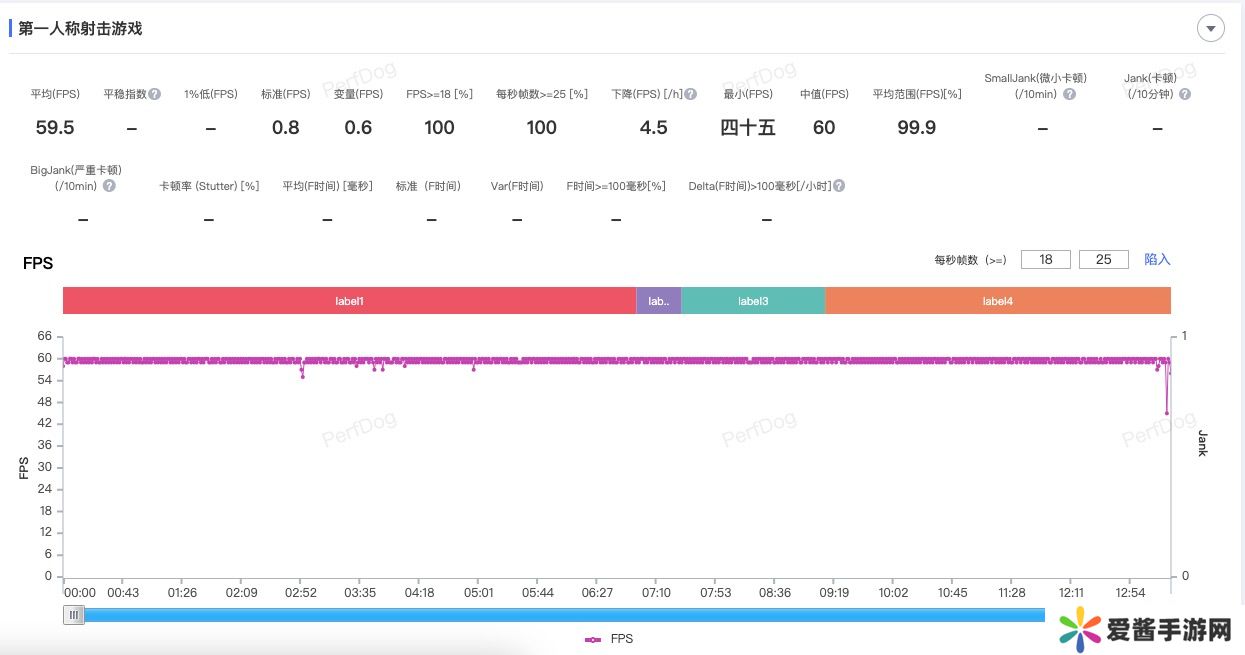Show help for BigJank (/10min)
The image size is (1245, 655).
pyautogui.click(x=109, y=186)
